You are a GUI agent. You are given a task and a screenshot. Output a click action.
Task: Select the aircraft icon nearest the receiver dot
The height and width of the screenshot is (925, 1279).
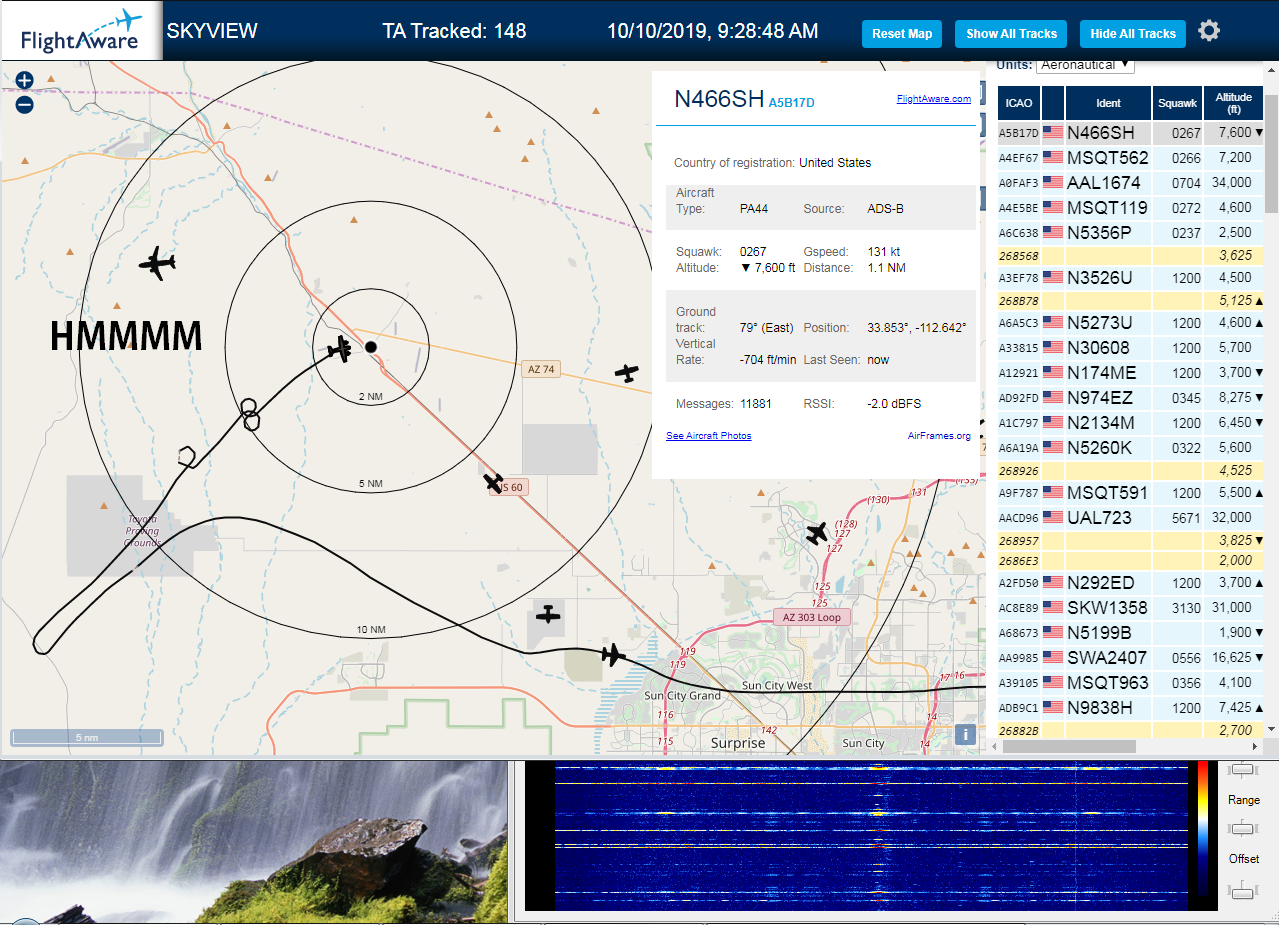tap(341, 349)
